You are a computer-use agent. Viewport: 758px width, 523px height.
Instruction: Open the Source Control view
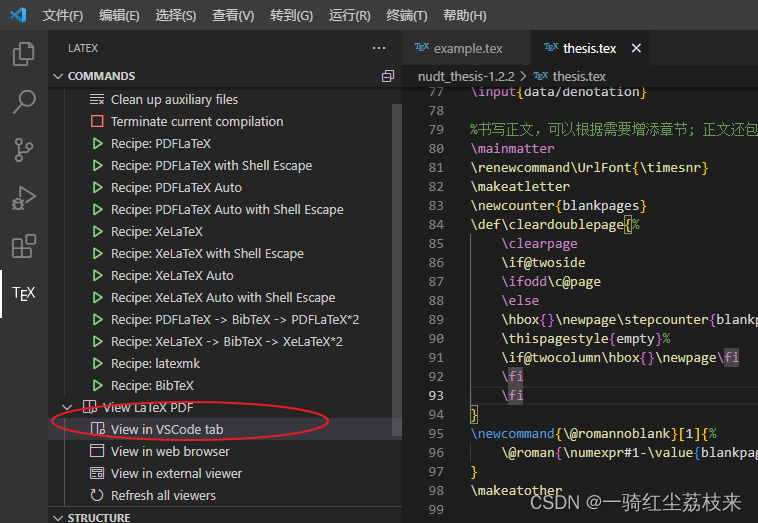pyautogui.click(x=23, y=150)
